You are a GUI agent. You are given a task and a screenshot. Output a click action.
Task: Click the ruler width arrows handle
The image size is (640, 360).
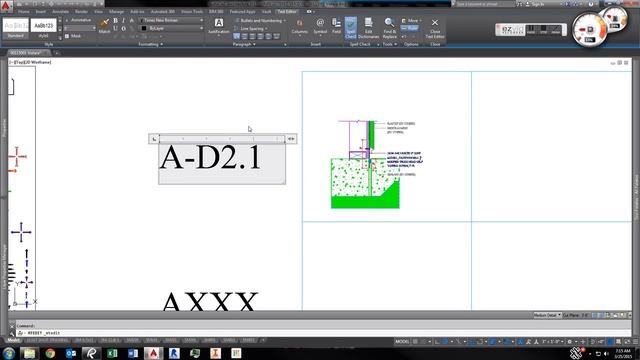pyautogui.click(x=291, y=139)
